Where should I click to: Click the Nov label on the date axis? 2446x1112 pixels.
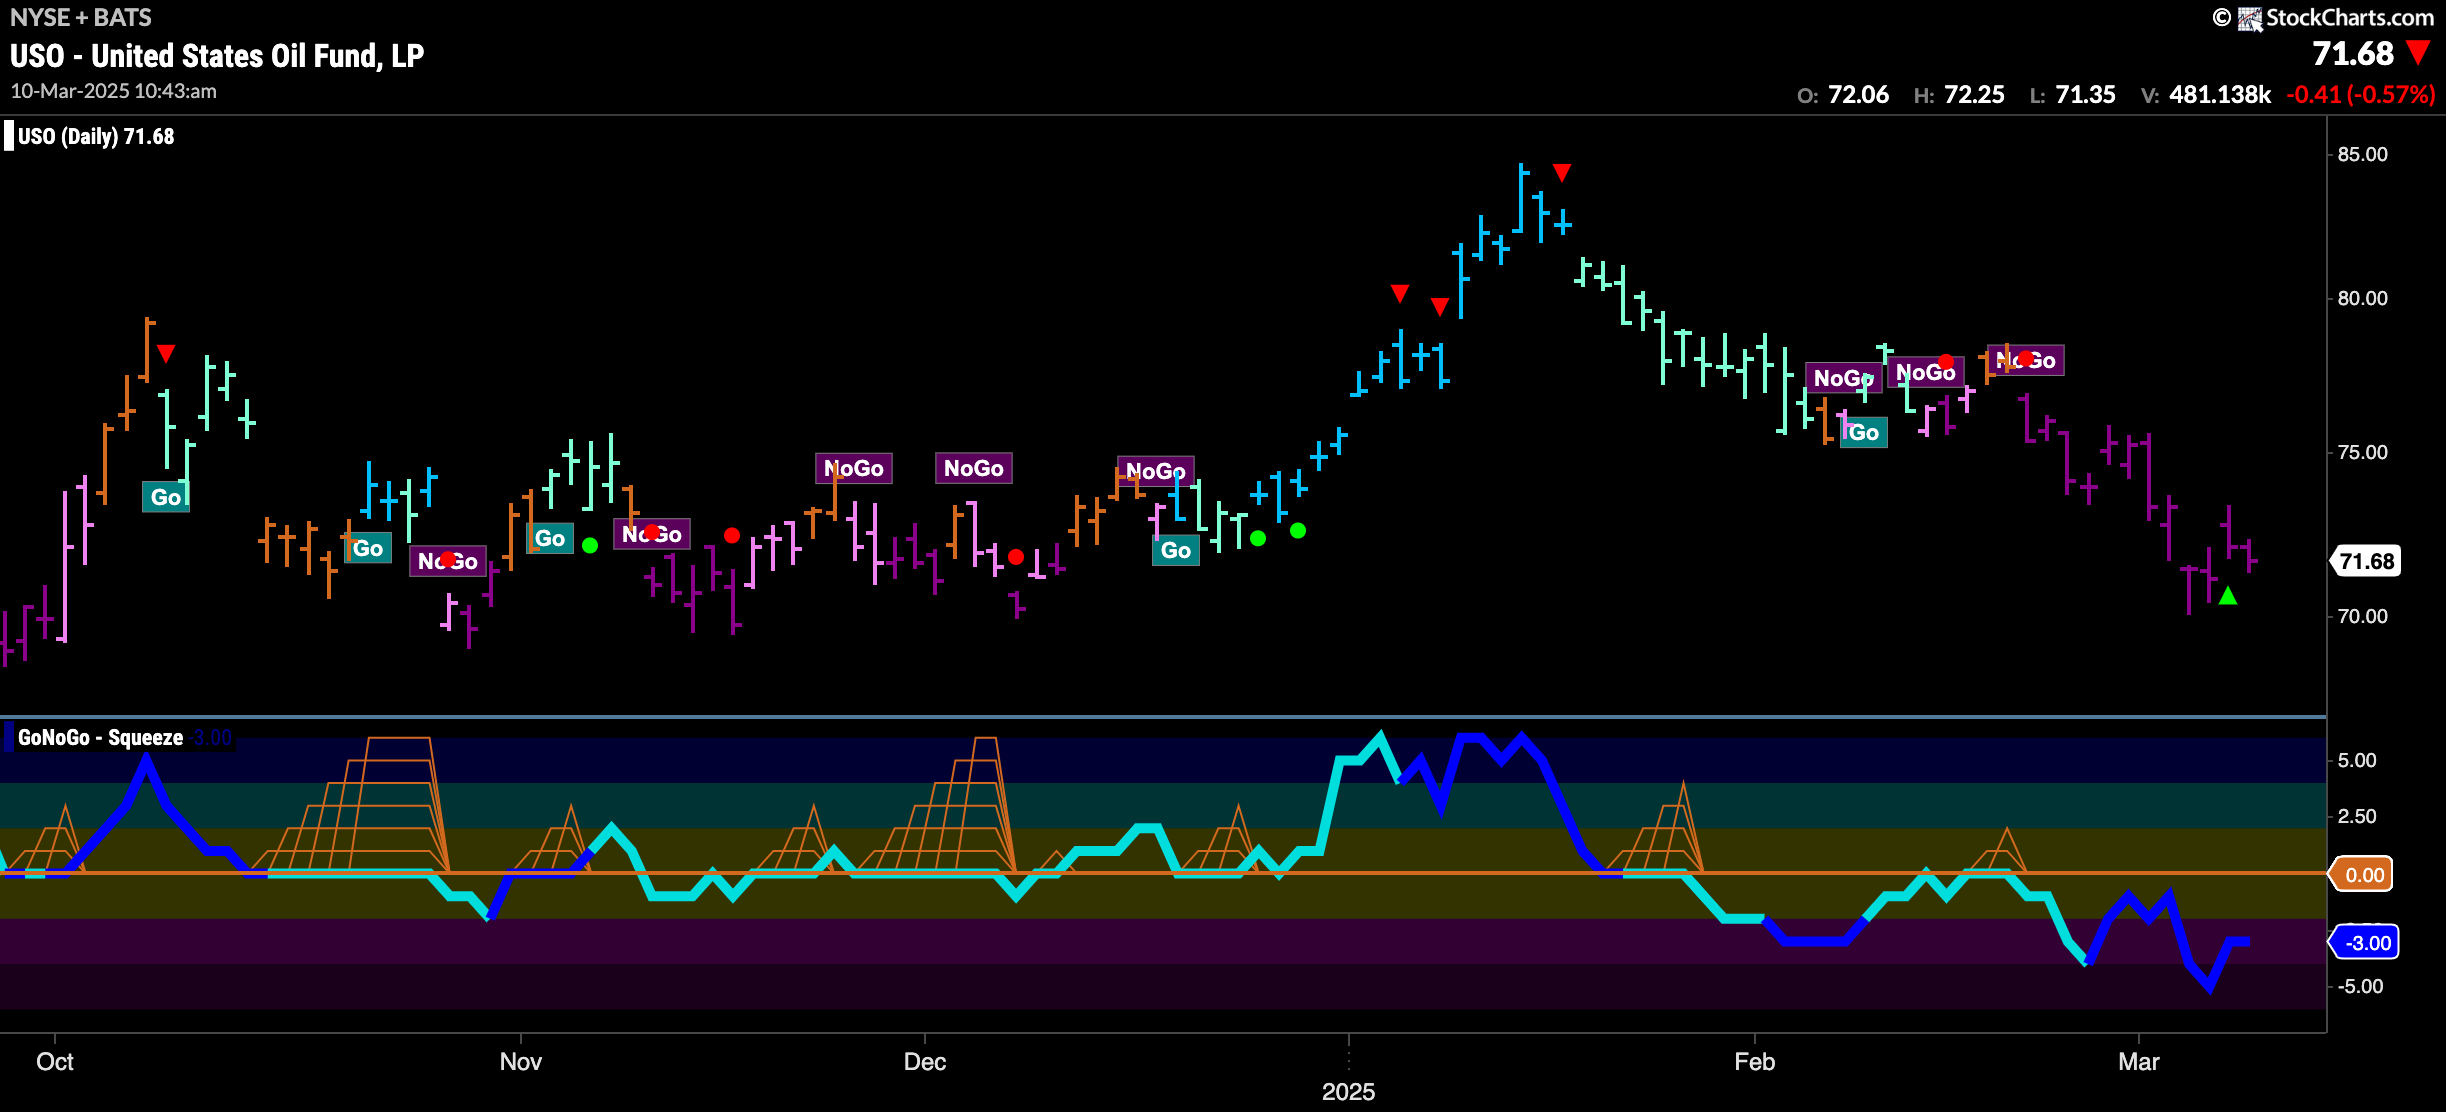point(521,1061)
